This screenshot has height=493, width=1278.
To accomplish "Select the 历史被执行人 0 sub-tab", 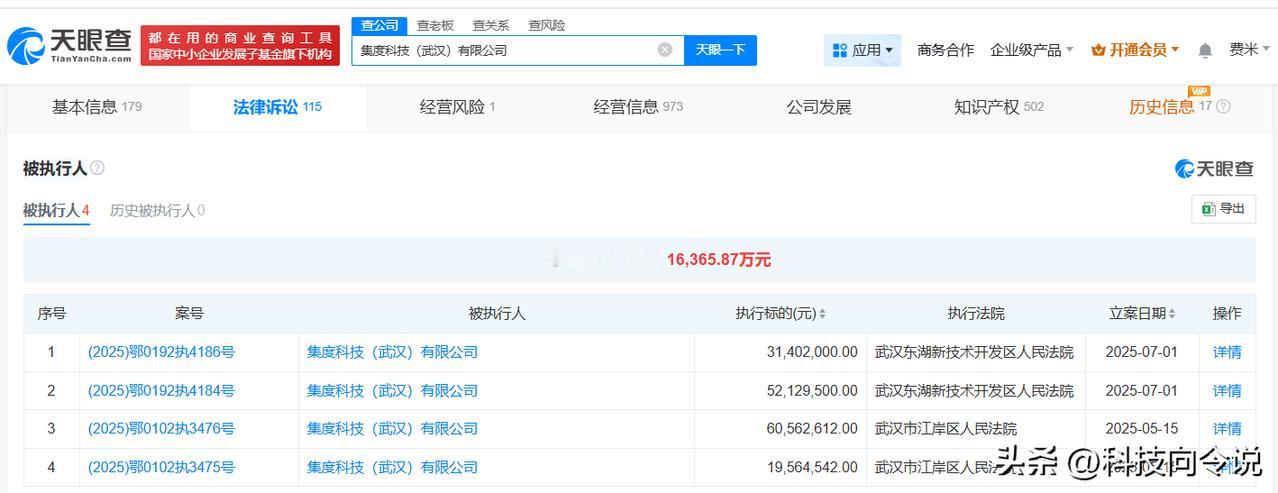I will (x=157, y=210).
